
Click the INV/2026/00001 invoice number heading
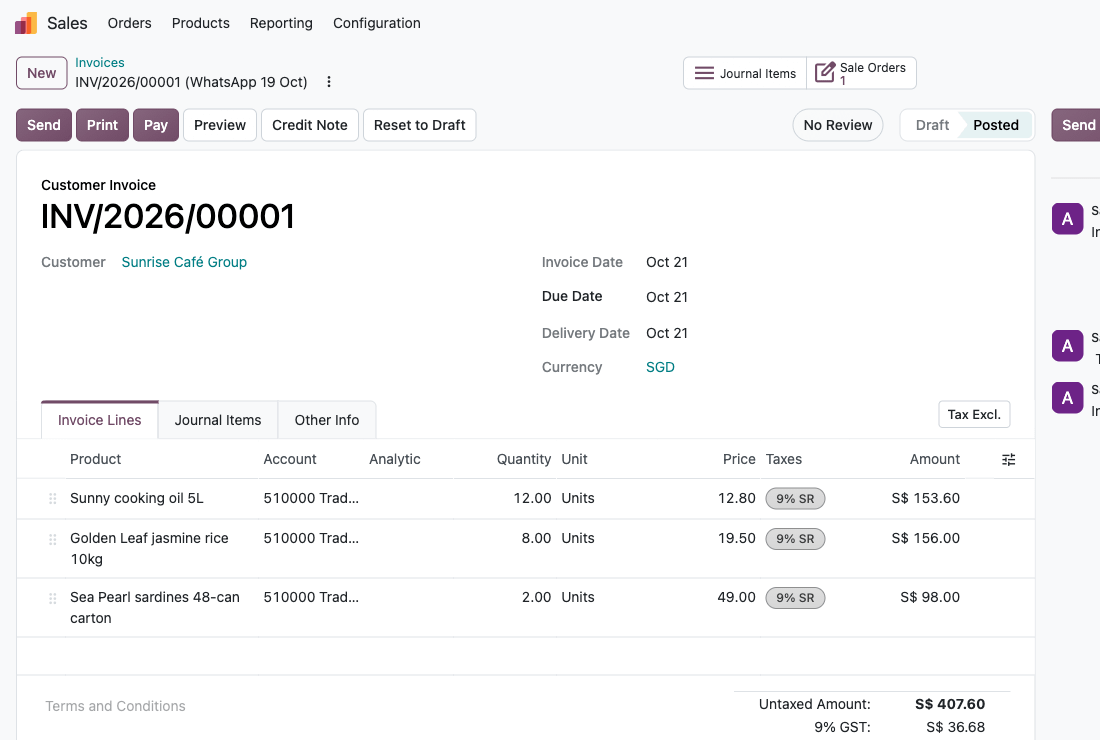tap(168, 217)
